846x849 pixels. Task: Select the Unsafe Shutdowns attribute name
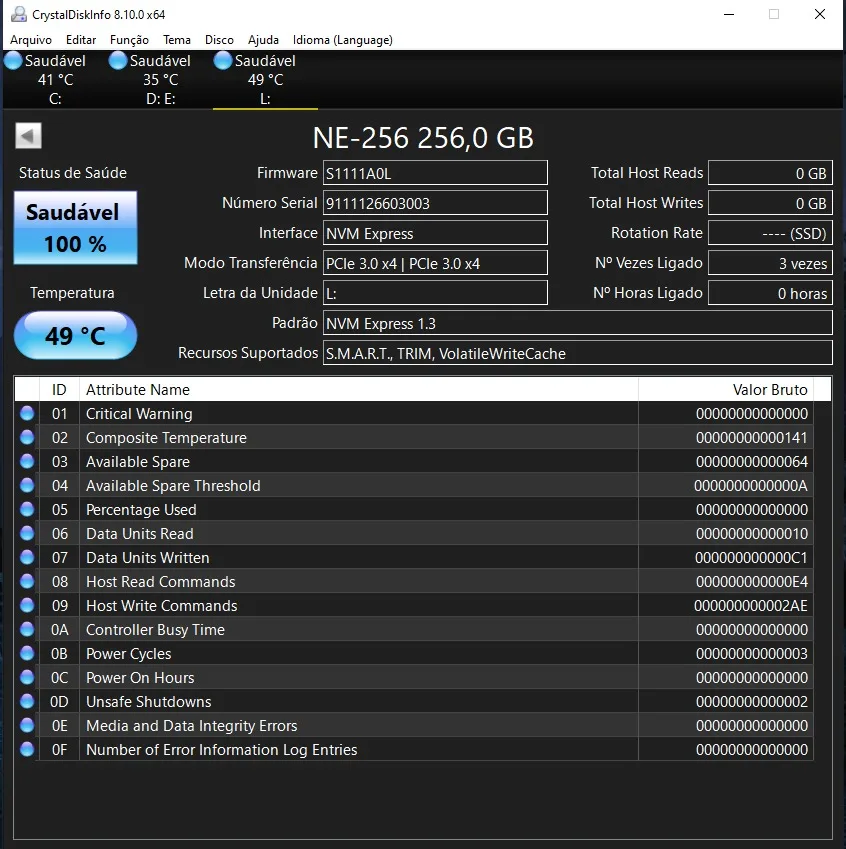tap(148, 701)
